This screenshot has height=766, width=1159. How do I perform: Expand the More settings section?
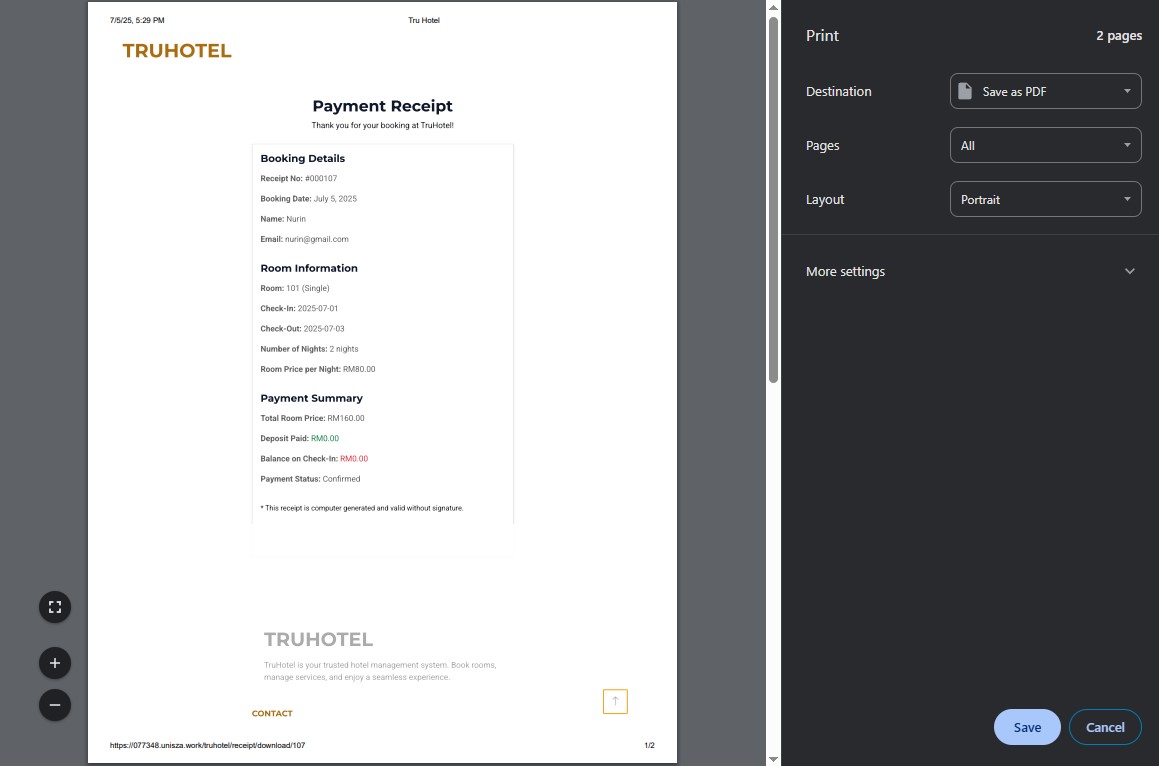(970, 272)
